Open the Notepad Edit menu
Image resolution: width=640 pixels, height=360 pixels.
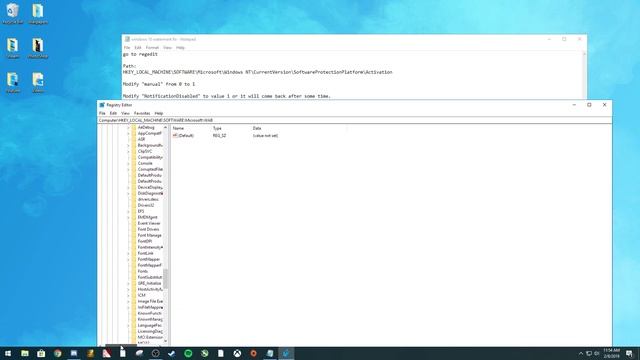tap(138, 48)
